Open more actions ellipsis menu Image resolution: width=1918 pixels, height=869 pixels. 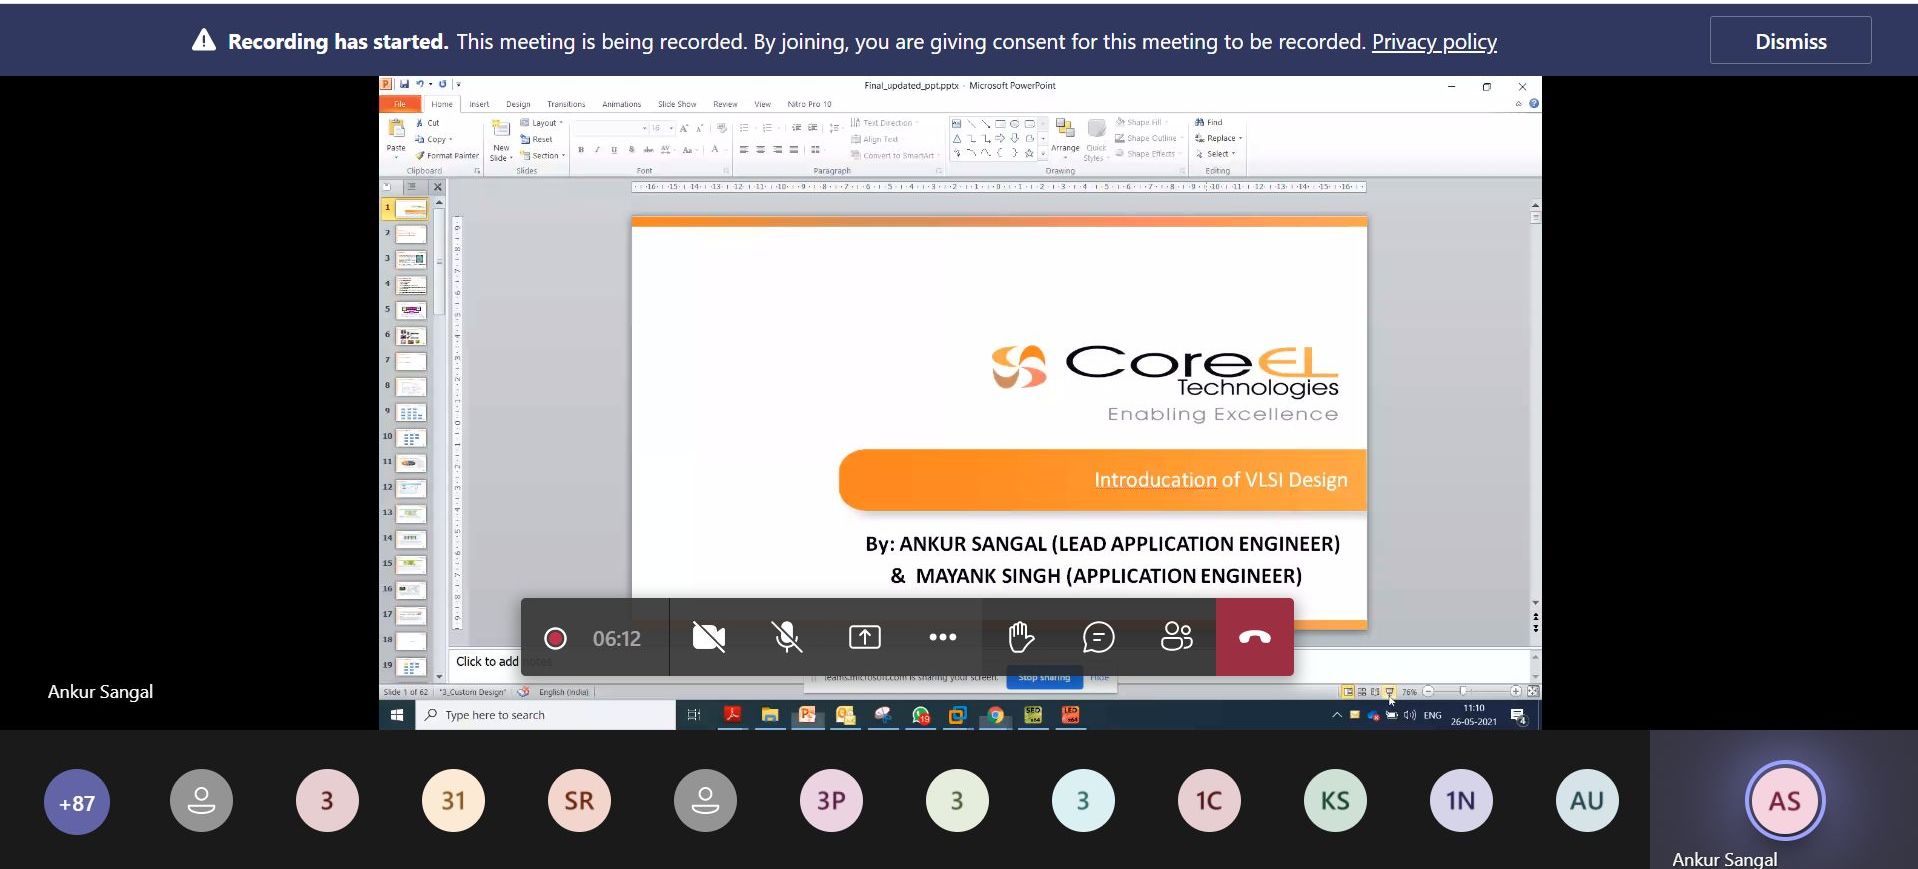942,637
